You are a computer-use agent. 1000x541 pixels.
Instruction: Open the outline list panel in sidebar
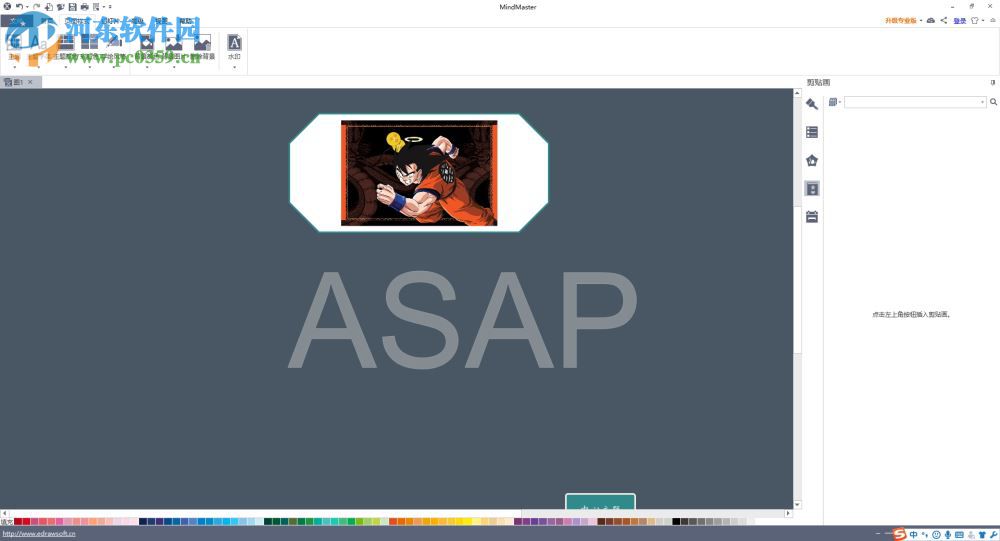coord(812,132)
